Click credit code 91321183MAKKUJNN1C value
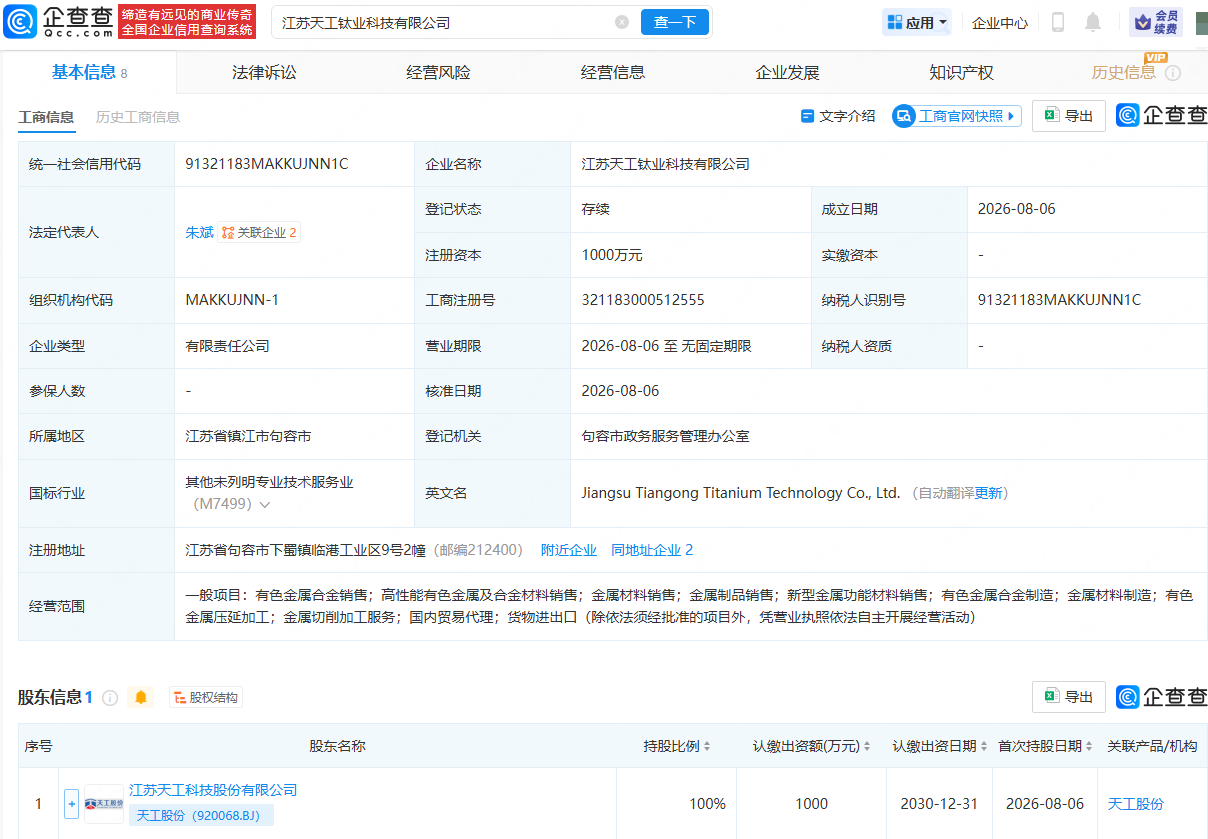 [x=267, y=164]
